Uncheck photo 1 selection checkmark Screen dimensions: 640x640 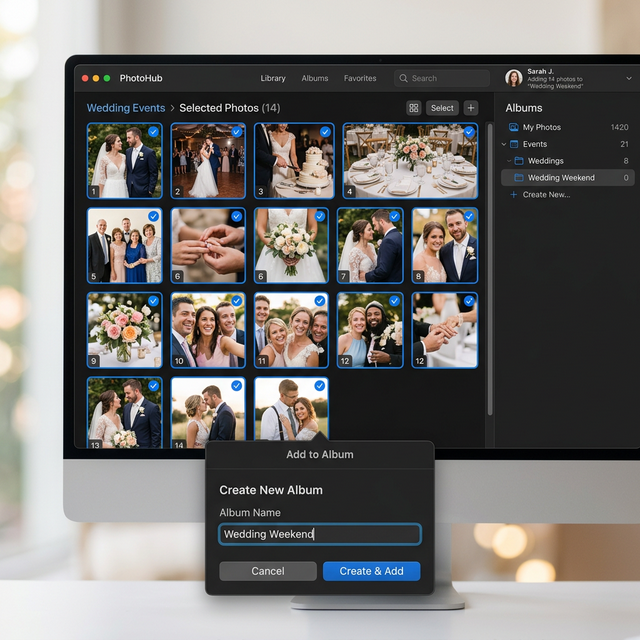153,132
